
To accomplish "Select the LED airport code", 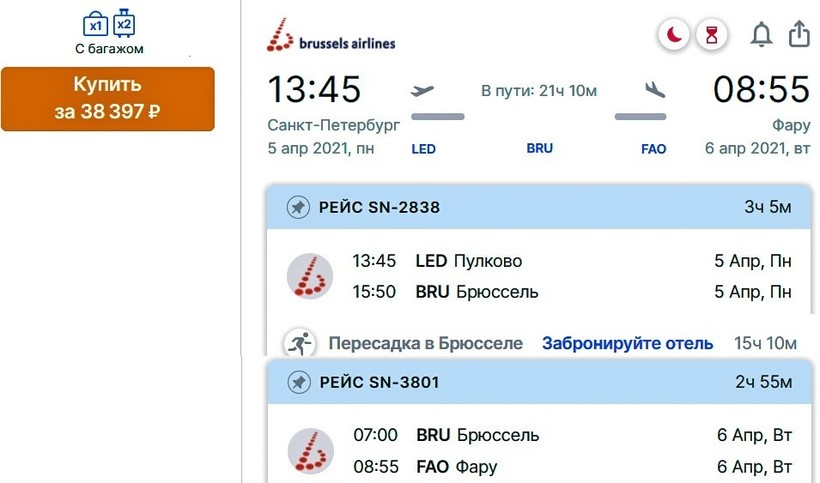I will pyautogui.click(x=423, y=149).
